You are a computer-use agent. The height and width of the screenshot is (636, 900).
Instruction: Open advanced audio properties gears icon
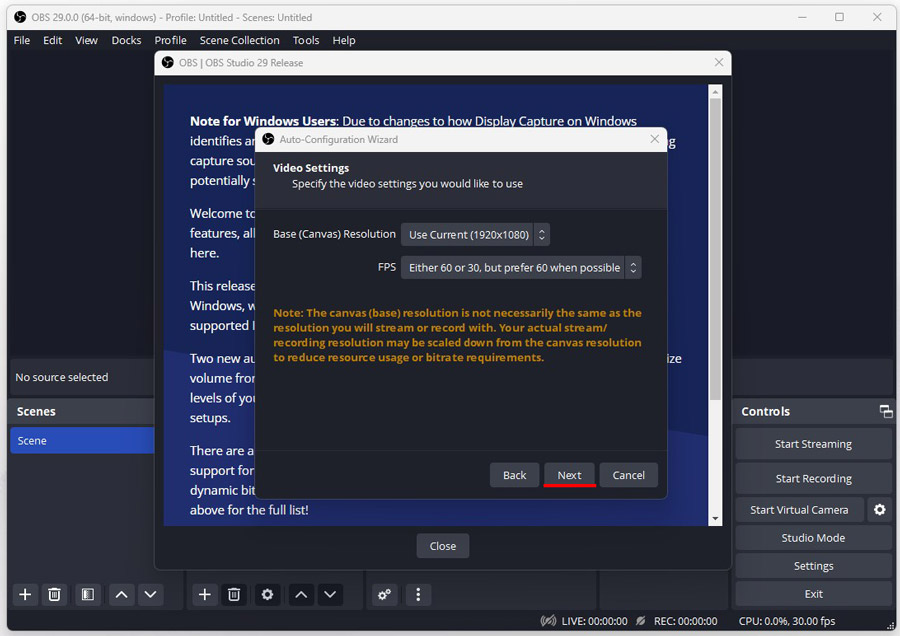(385, 594)
